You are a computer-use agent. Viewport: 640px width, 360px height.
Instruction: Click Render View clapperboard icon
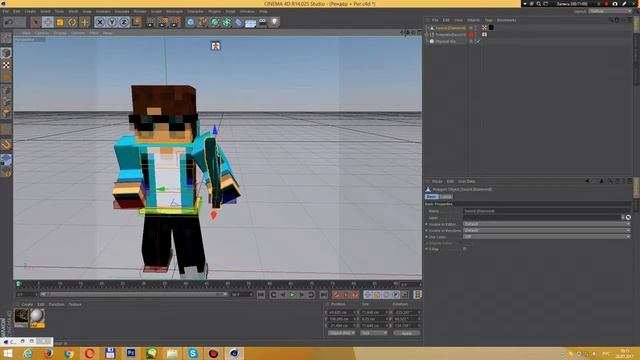pyautogui.click(x=151, y=22)
